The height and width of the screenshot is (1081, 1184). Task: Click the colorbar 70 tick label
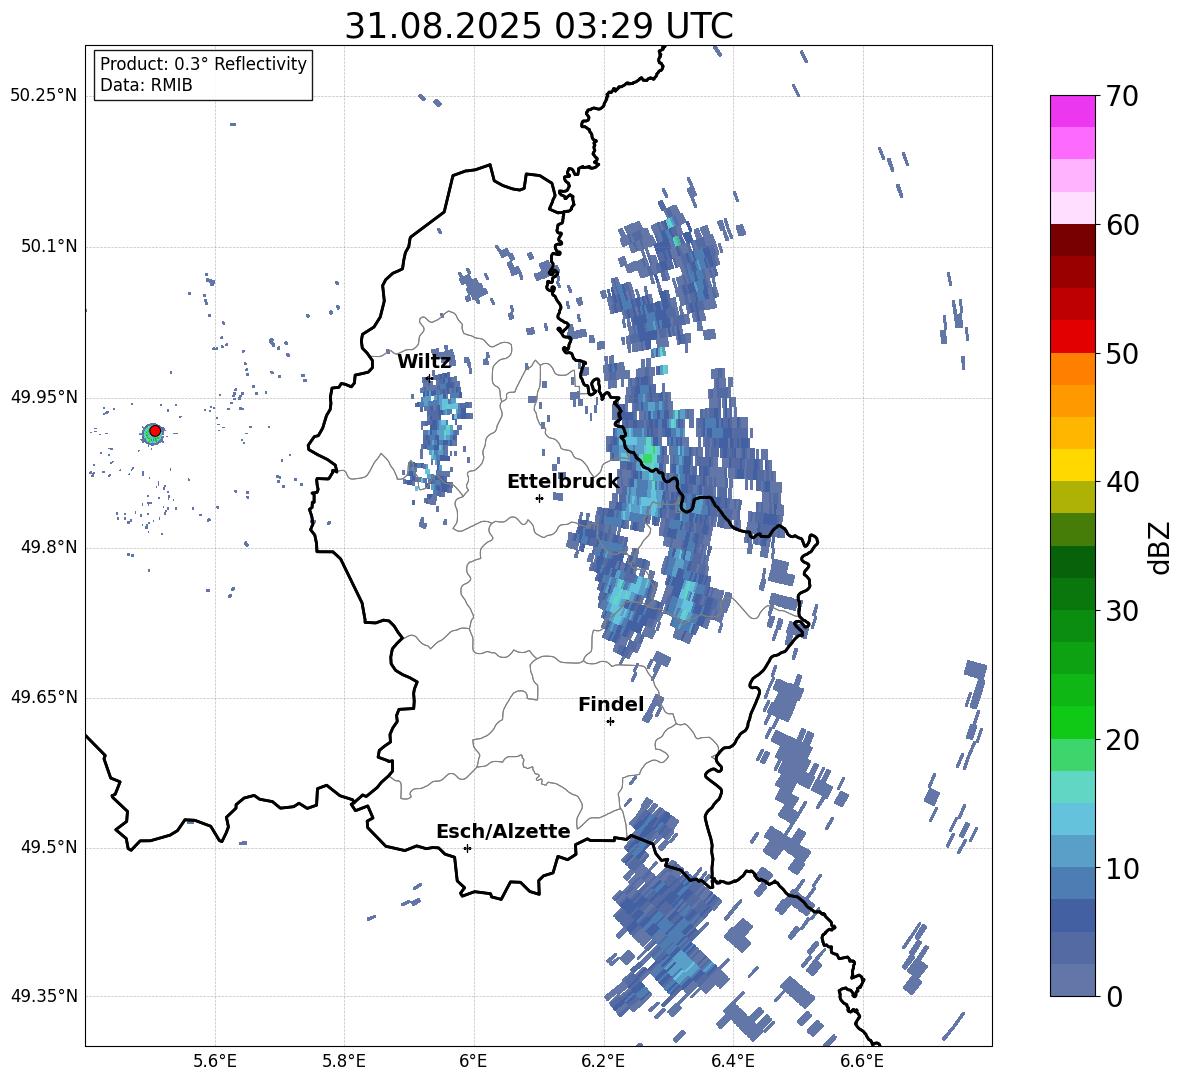click(x=1122, y=97)
